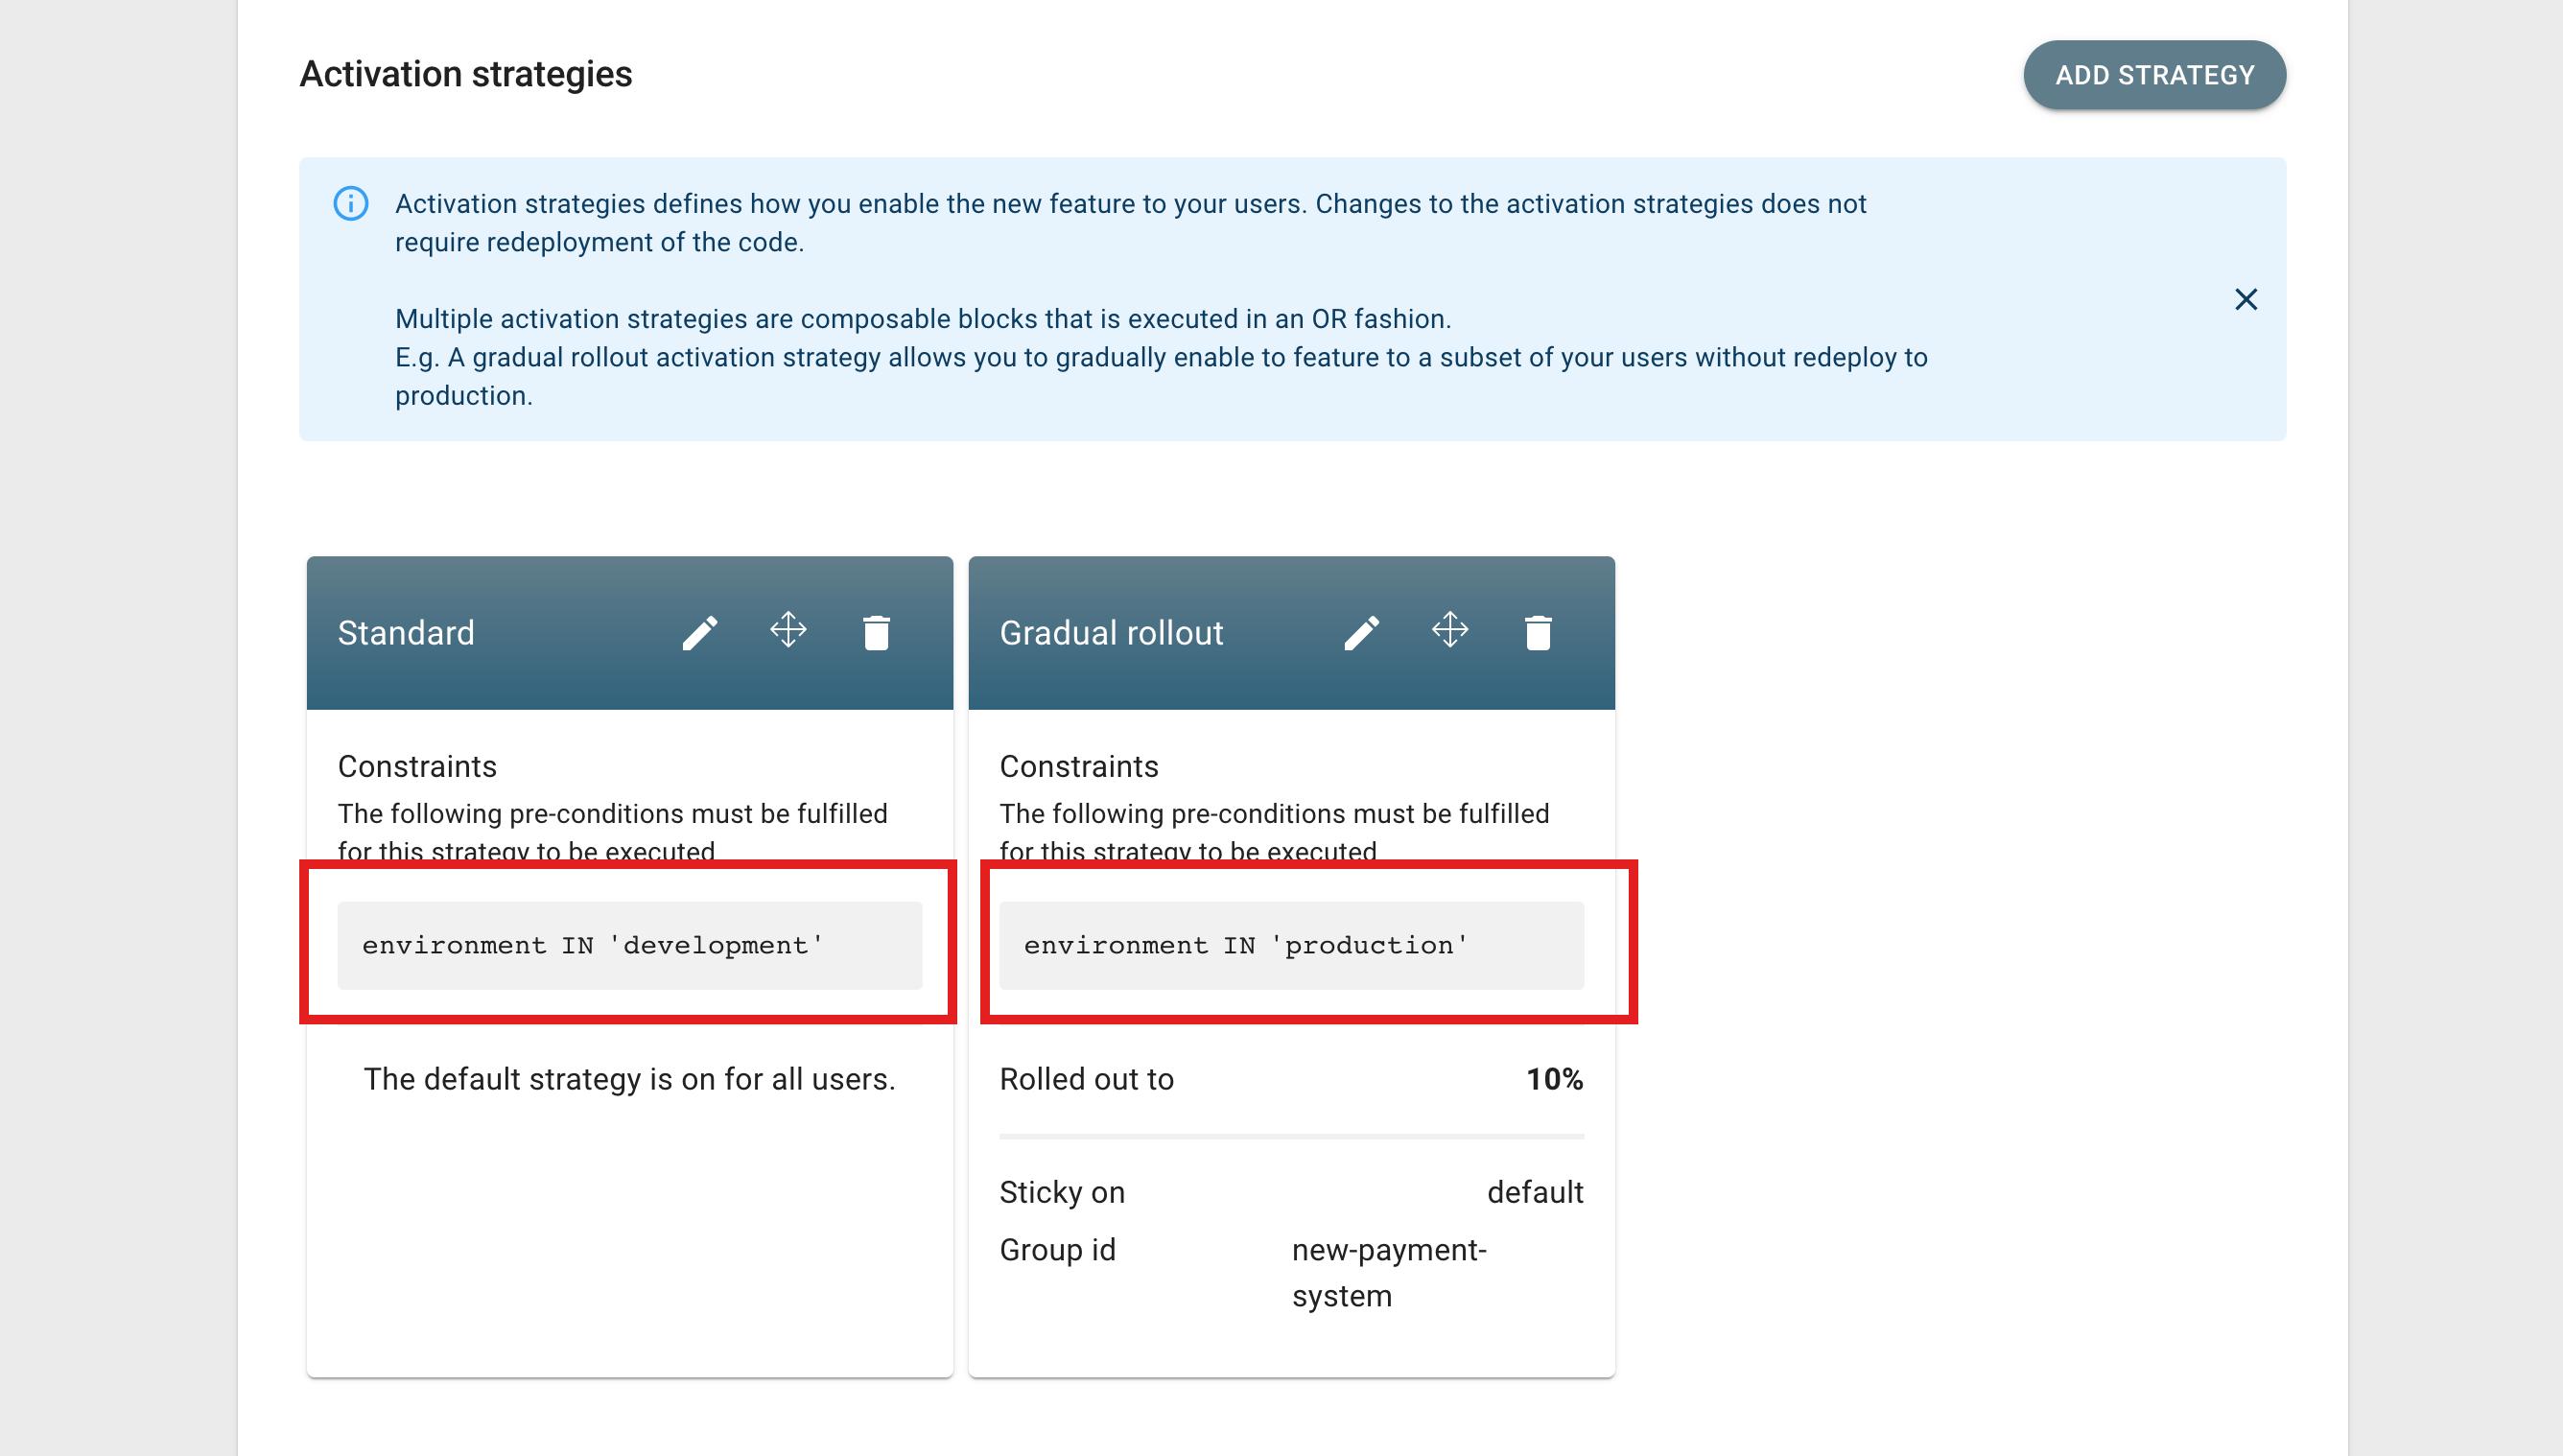Delete the Standard strategy via trash icon
Viewport: 2563px width, 1456px height.
pyautogui.click(x=876, y=633)
